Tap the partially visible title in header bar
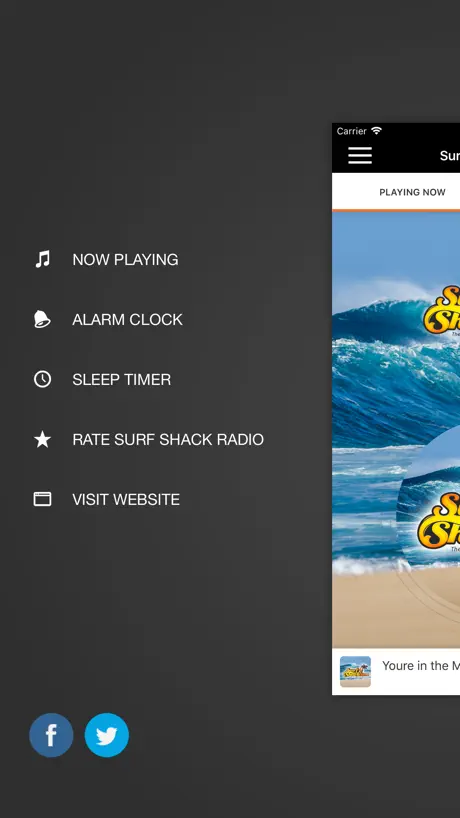Image resolution: width=460 pixels, height=818 pixels. point(450,155)
